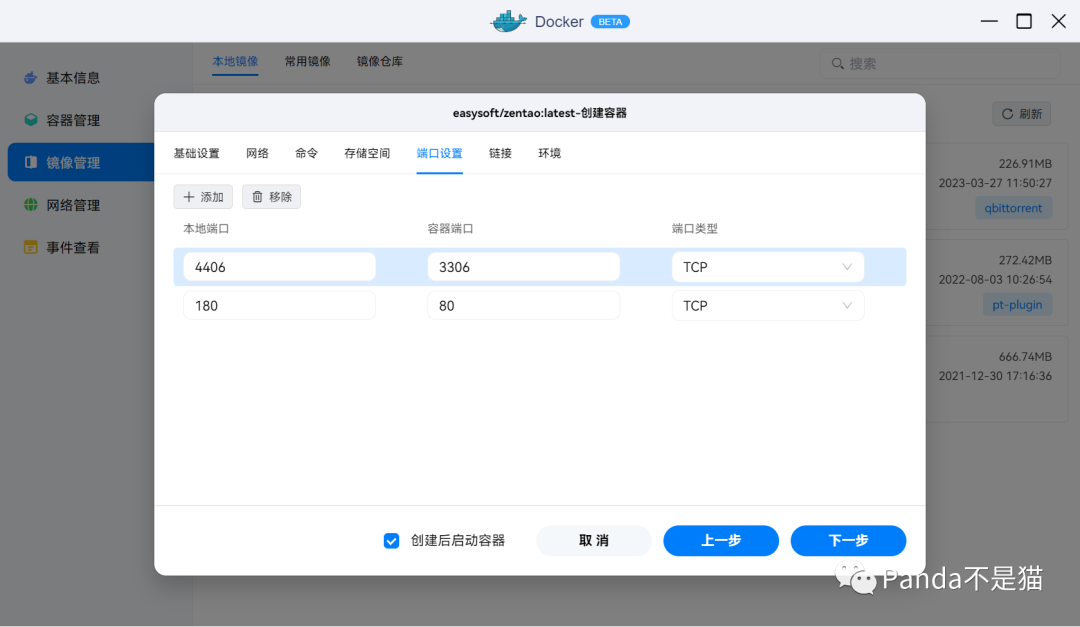
Task: Open 常用镜像 tab in background window
Action: tap(308, 61)
